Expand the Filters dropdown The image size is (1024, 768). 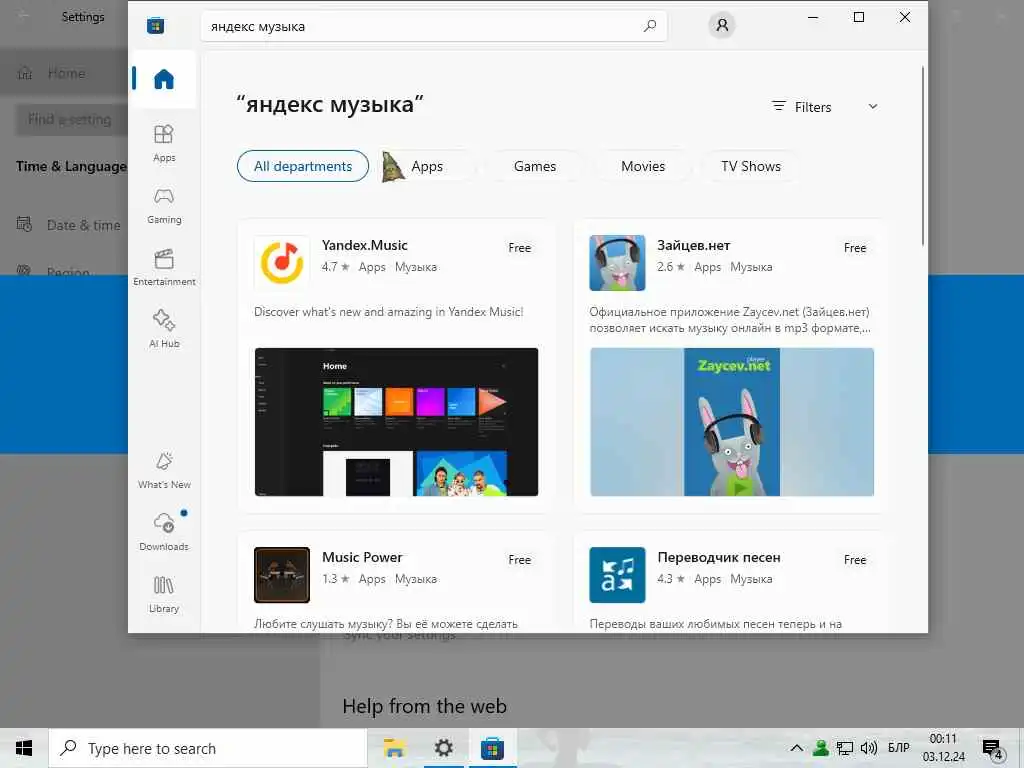(x=824, y=107)
